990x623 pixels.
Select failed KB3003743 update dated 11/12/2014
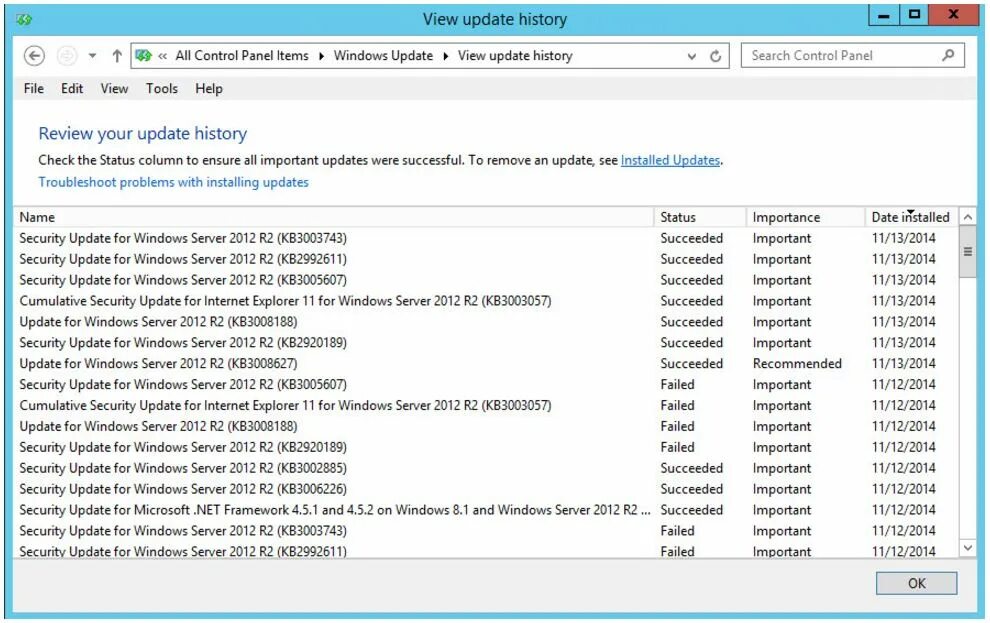(485, 530)
